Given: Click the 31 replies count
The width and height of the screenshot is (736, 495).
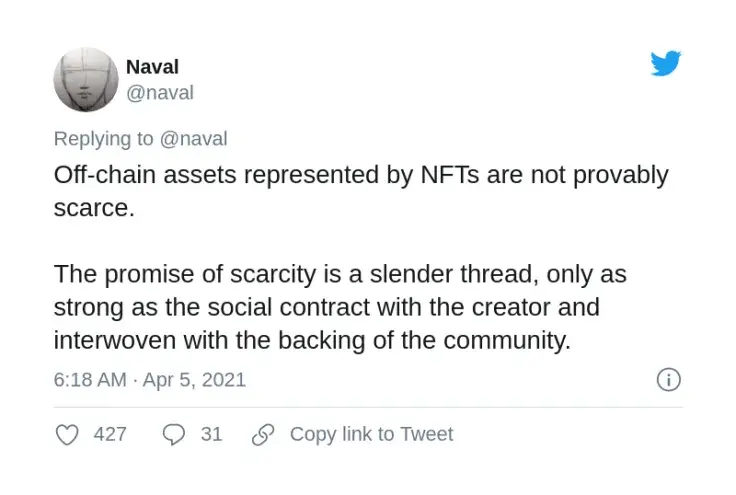Looking at the screenshot, I should [x=211, y=434].
